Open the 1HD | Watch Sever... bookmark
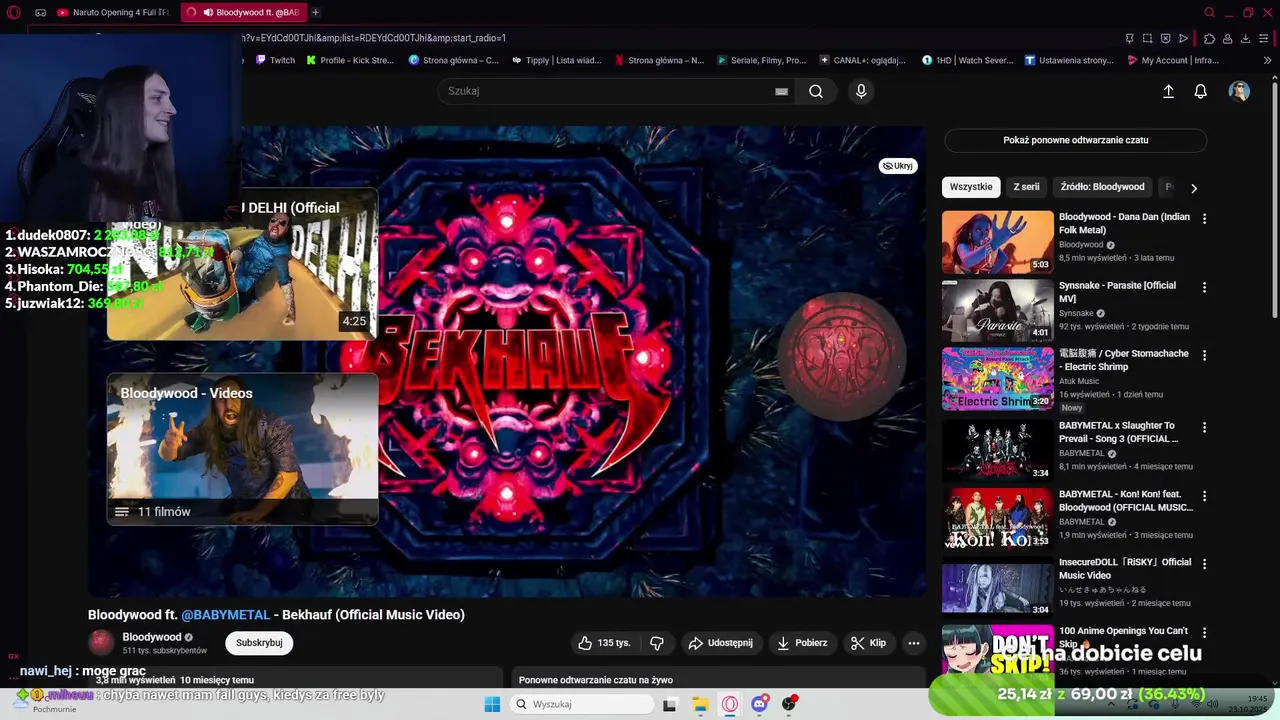The width and height of the screenshot is (1280, 720). [x=967, y=60]
